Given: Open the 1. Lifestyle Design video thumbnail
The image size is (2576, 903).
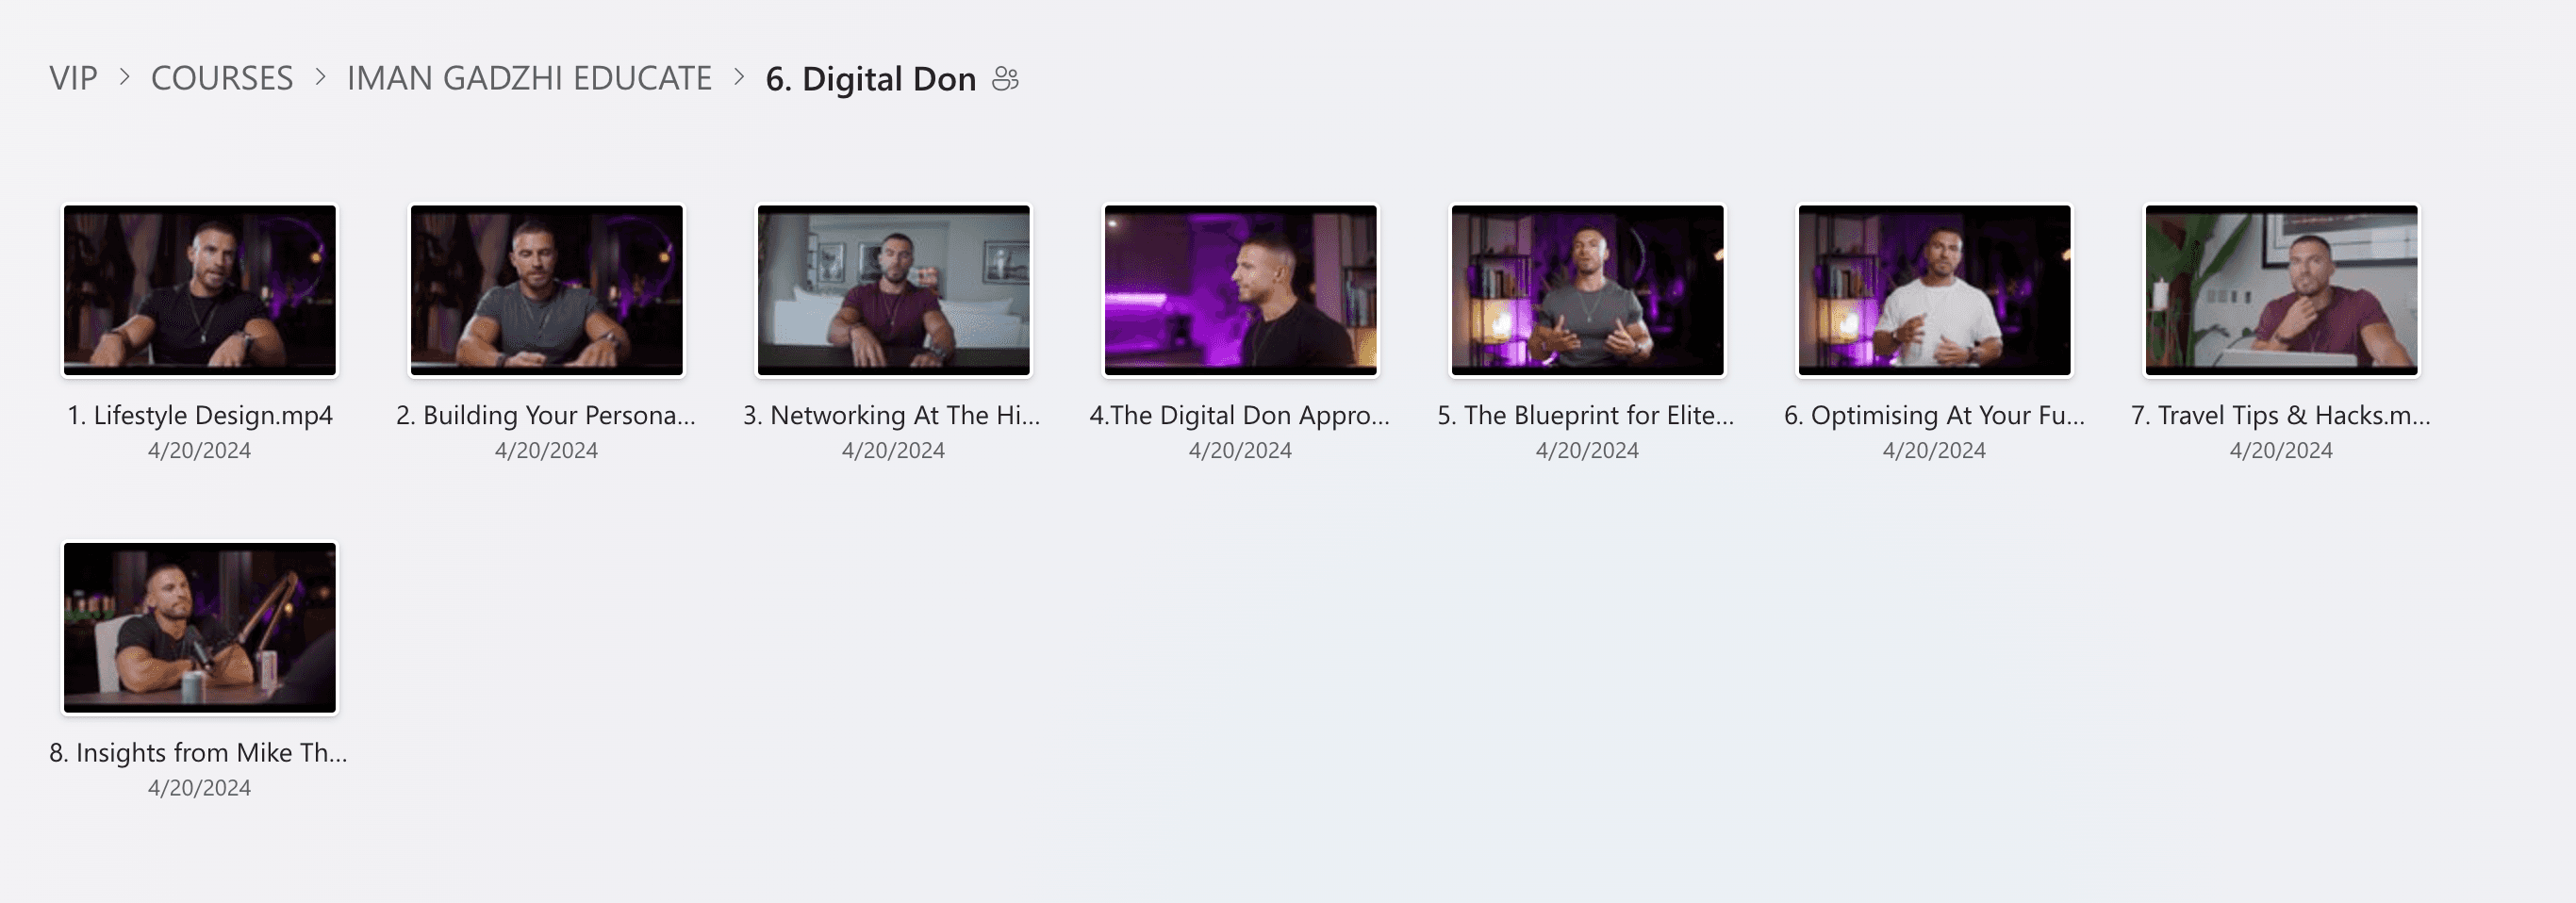Looking at the screenshot, I should [x=200, y=290].
